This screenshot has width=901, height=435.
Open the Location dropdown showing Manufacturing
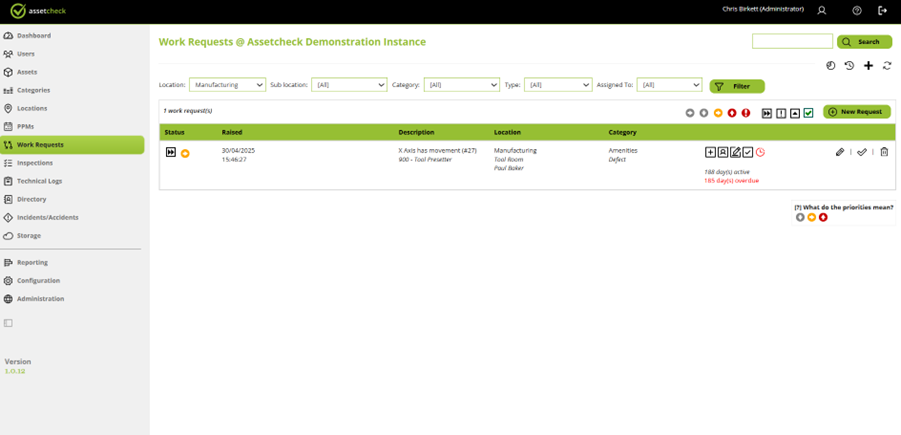pos(227,85)
